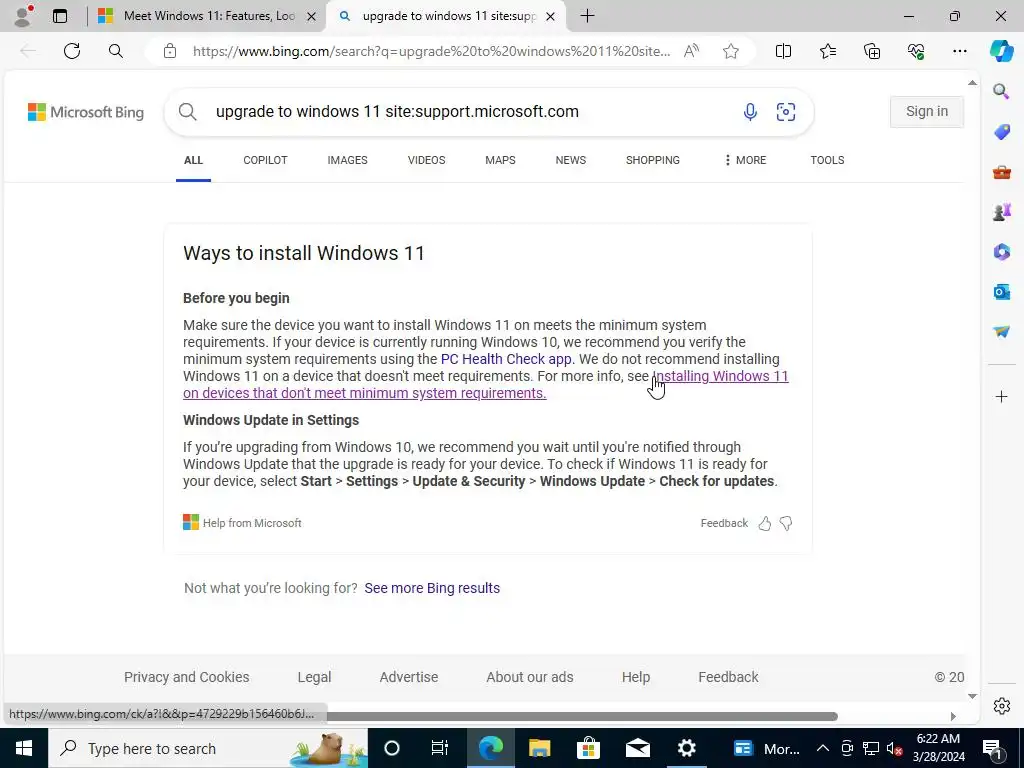The height and width of the screenshot is (768, 1024).
Task: Switch to VIDEOS search tab
Action: click(426, 160)
